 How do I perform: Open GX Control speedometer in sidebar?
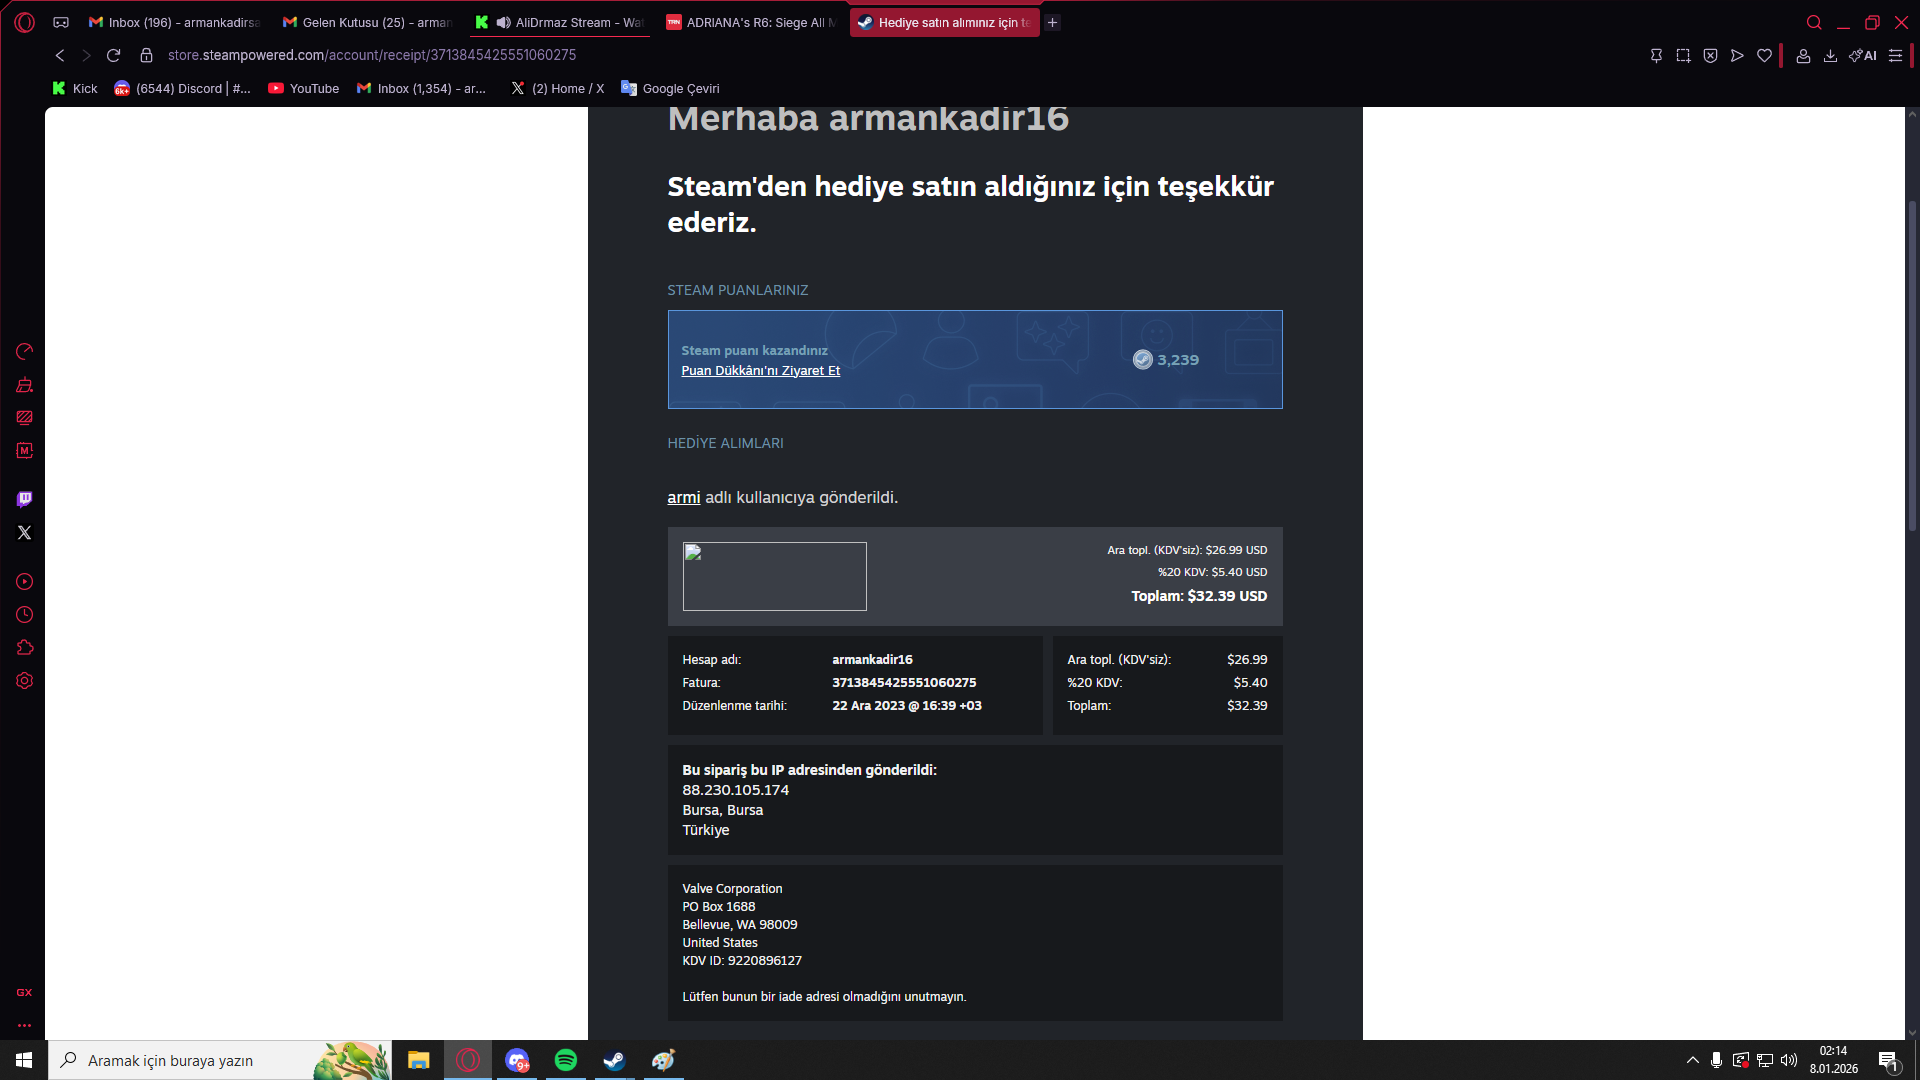[x=25, y=351]
